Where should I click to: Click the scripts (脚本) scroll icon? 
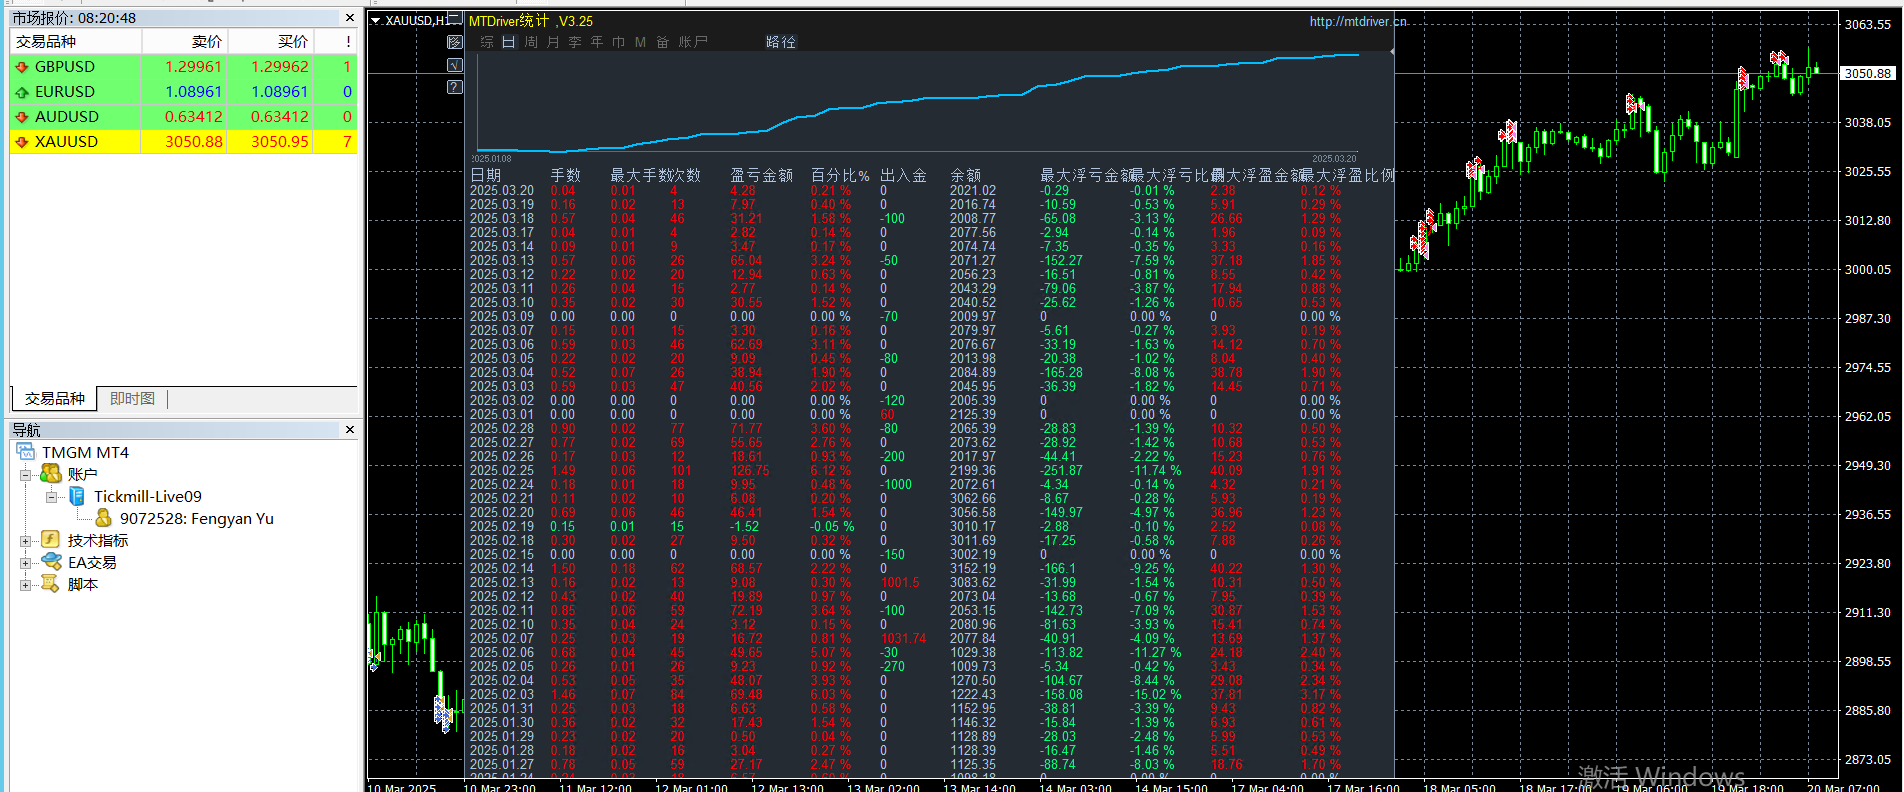click(51, 584)
